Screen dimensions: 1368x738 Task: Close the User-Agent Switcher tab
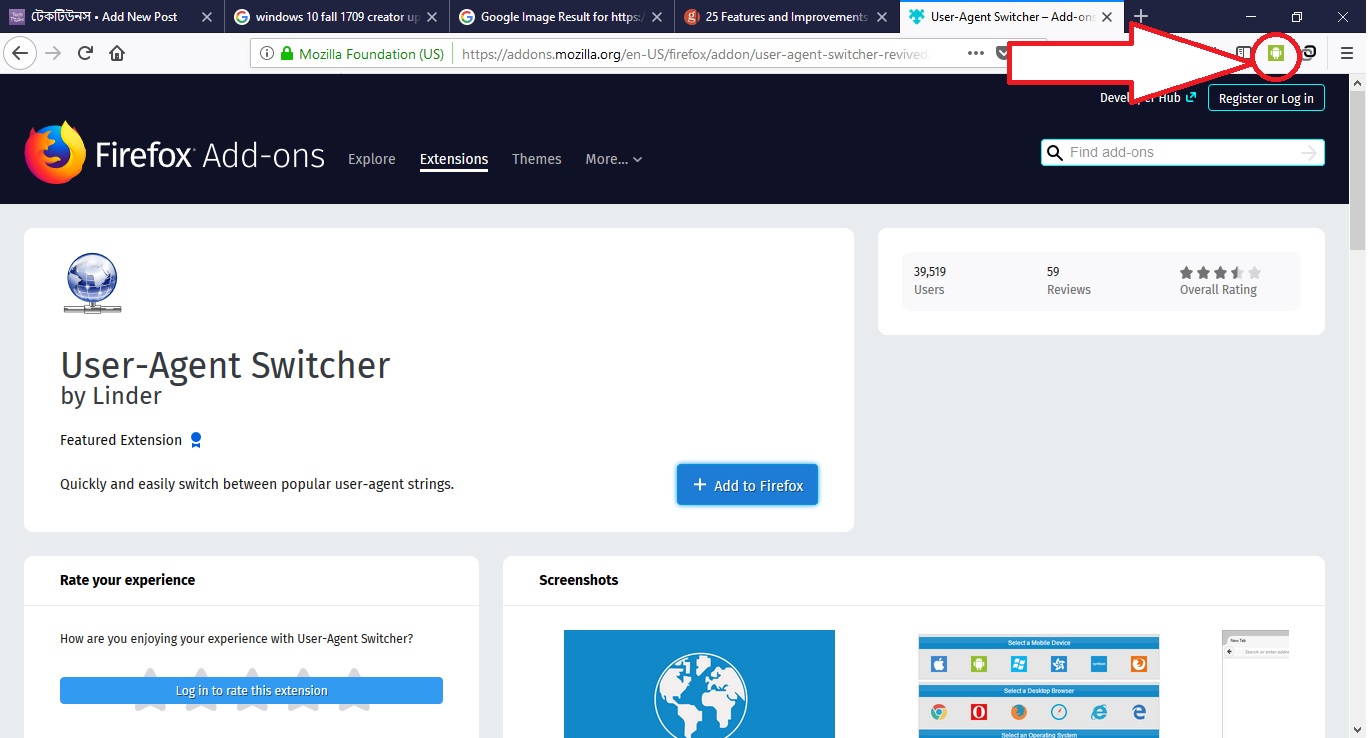[x=1107, y=17]
